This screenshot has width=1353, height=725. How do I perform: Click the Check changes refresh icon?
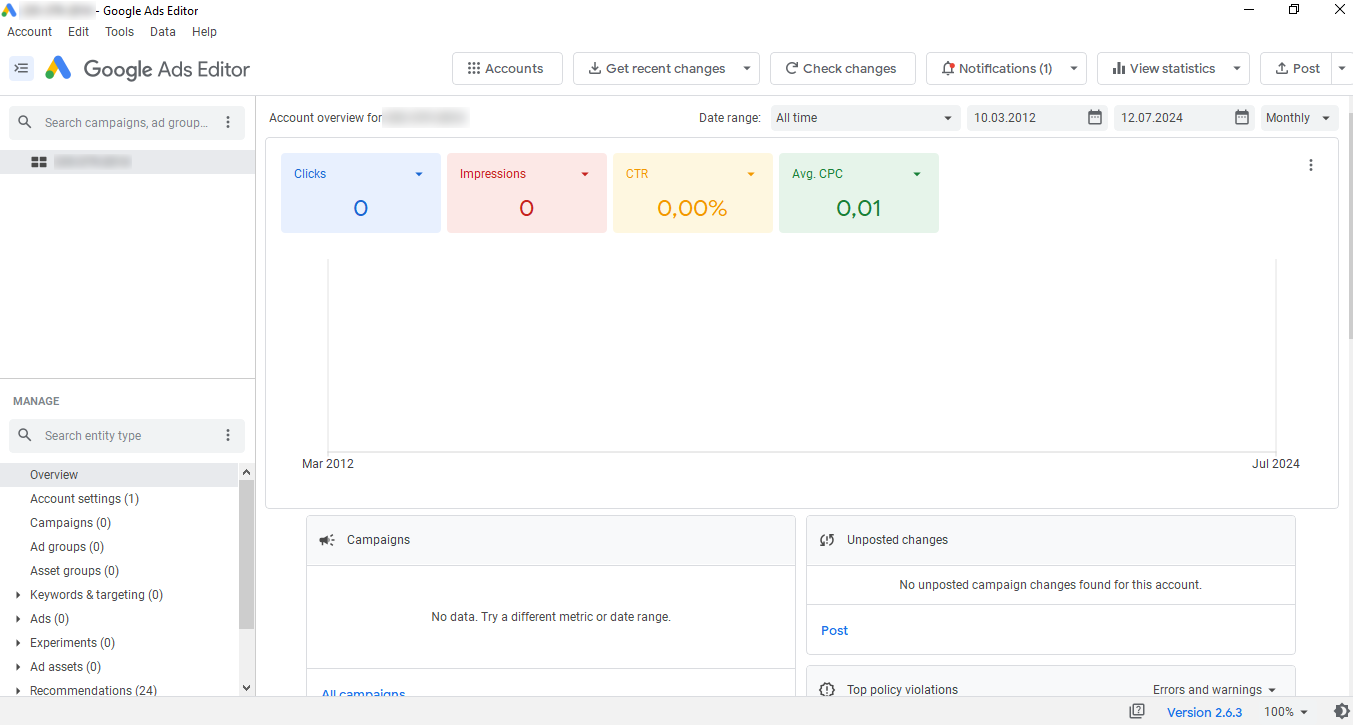coord(792,69)
